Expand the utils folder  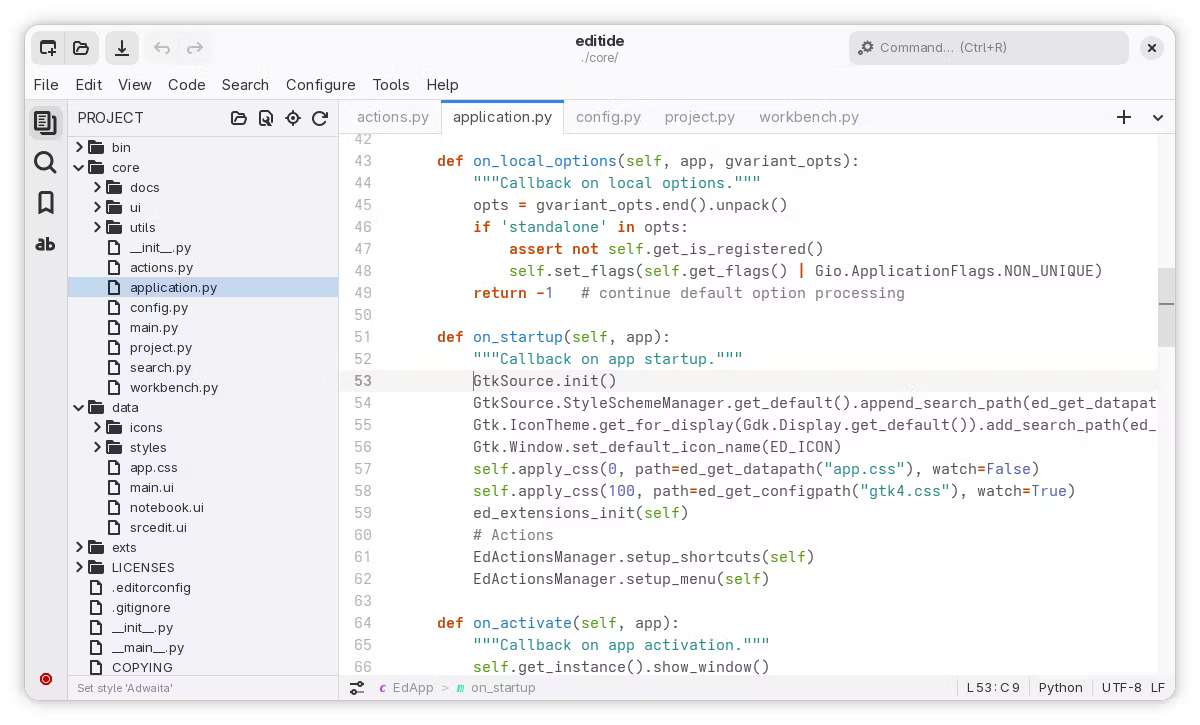[97, 227]
